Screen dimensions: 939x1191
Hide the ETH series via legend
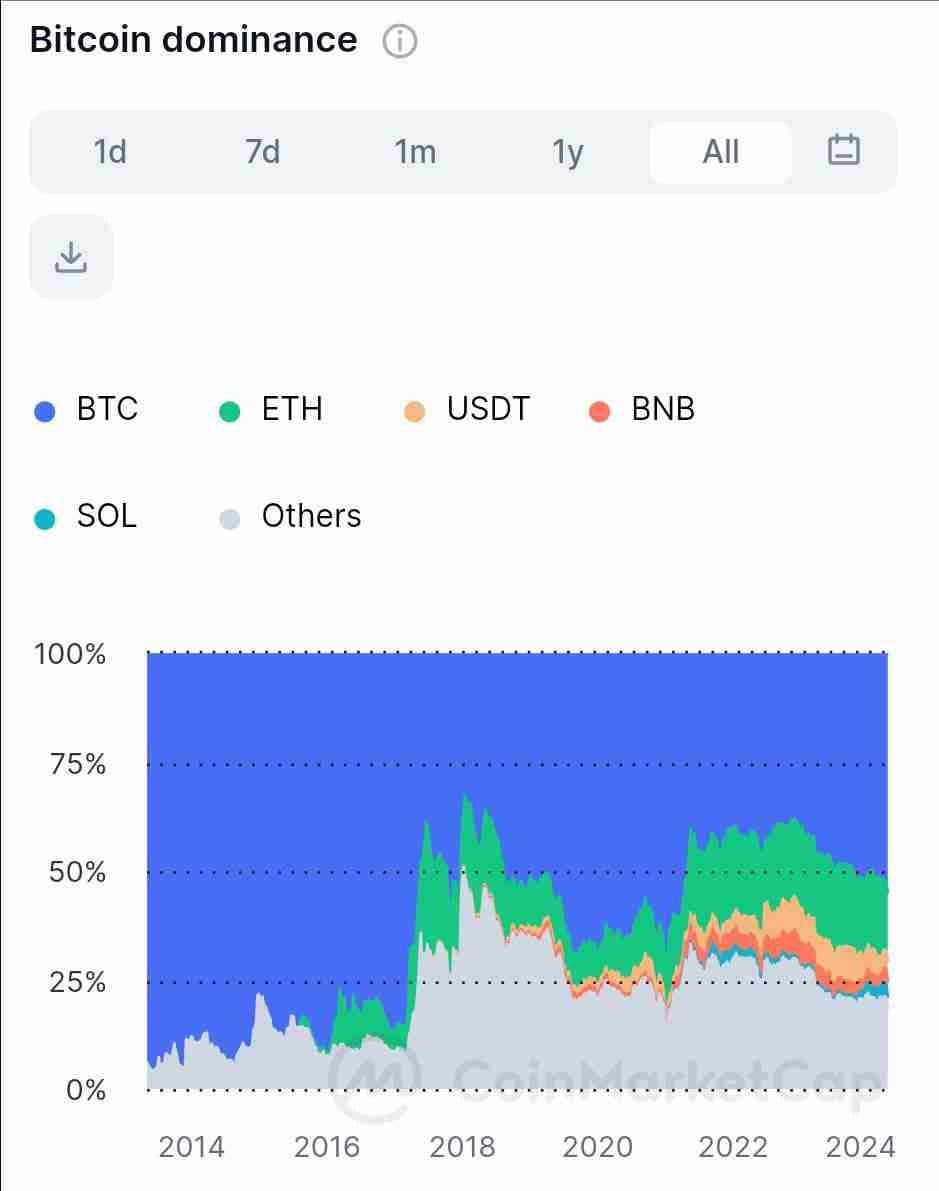[x=292, y=409]
